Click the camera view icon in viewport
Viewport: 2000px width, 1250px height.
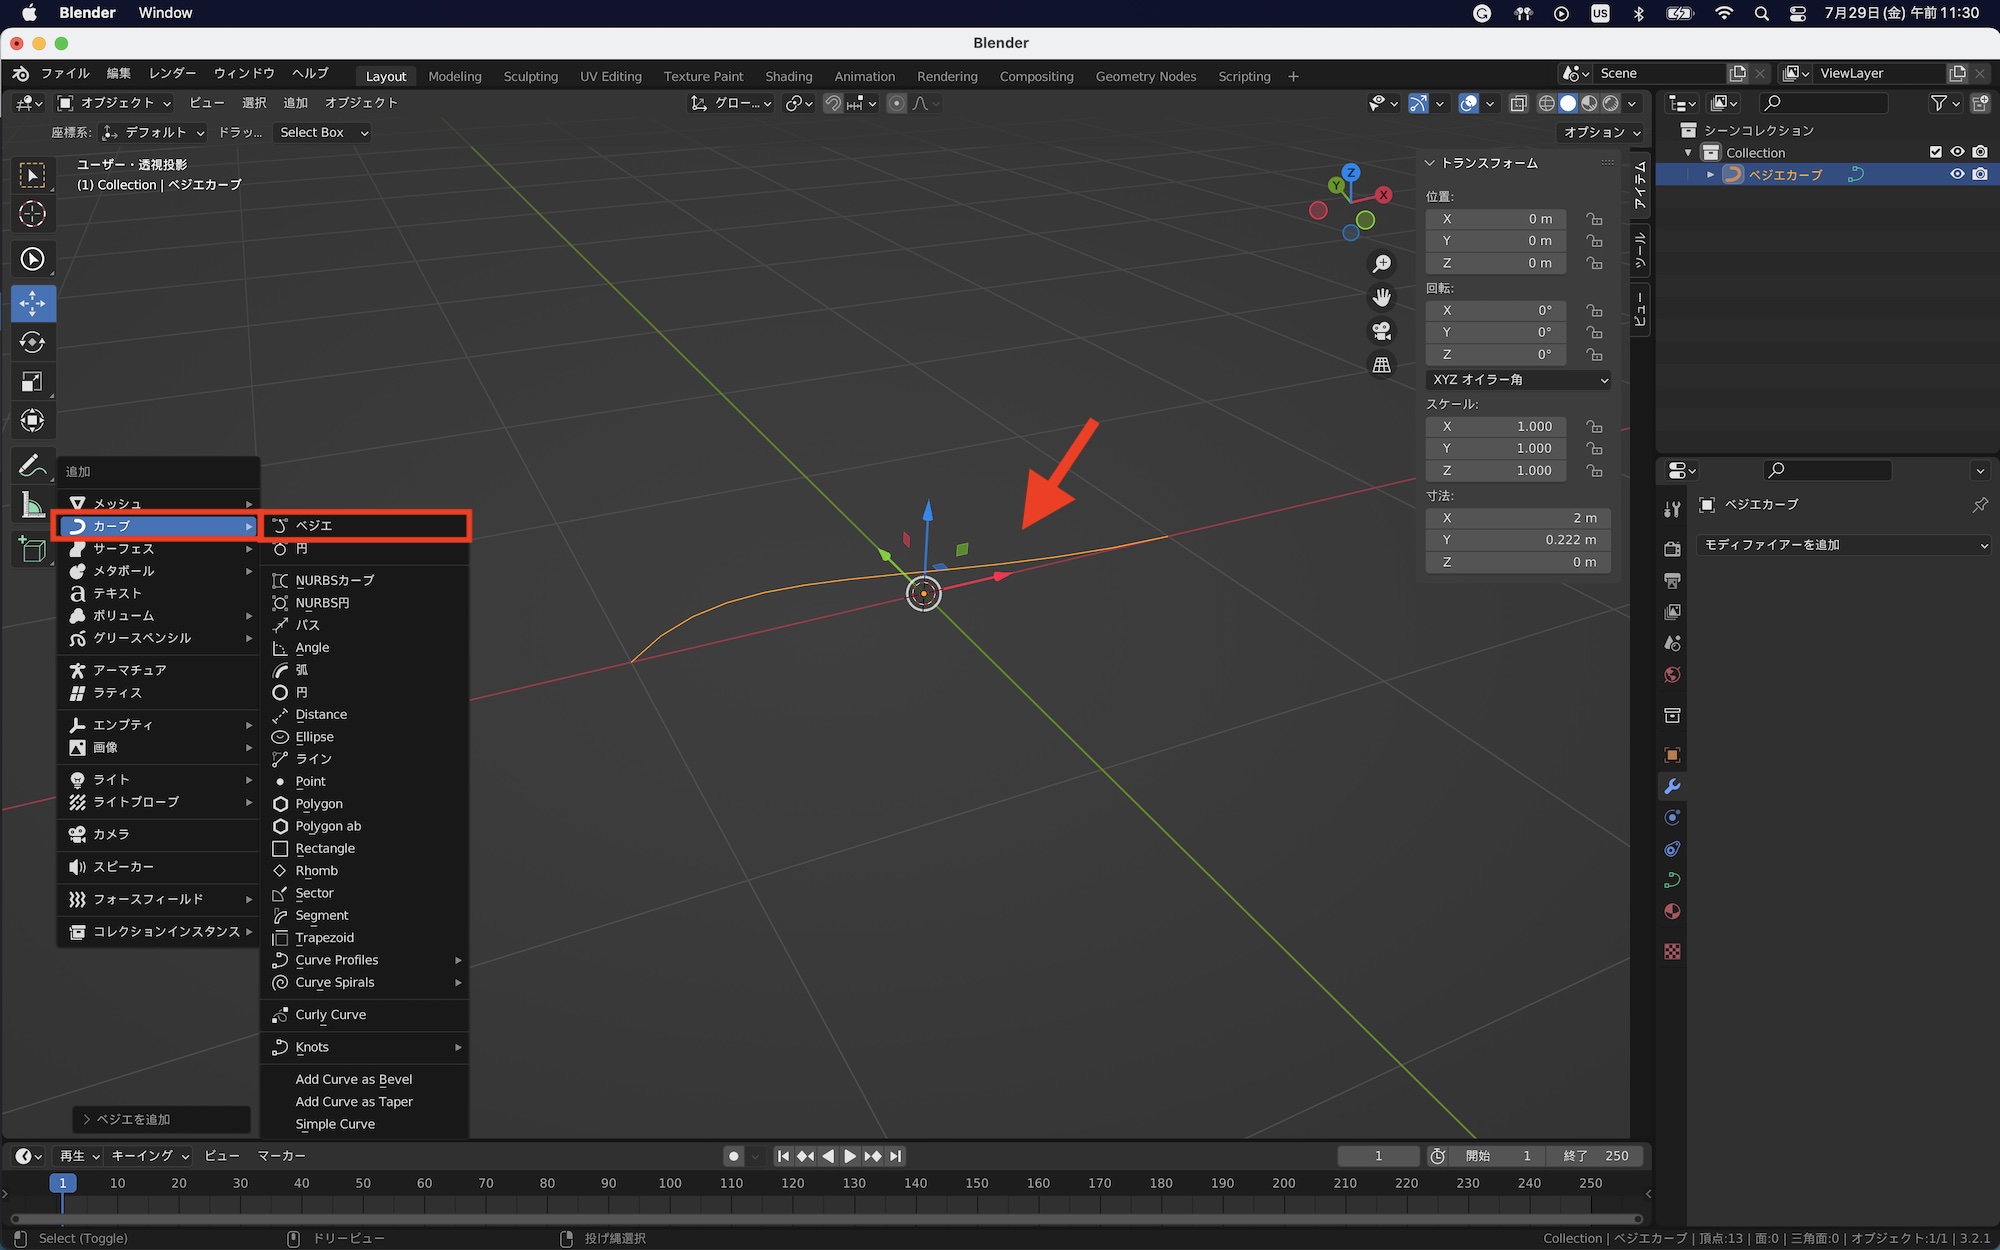point(1382,331)
